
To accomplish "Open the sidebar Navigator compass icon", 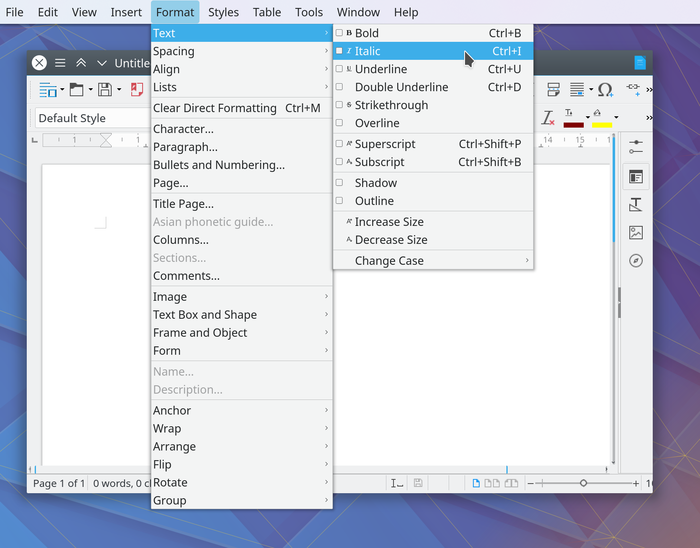I will tap(635, 261).
